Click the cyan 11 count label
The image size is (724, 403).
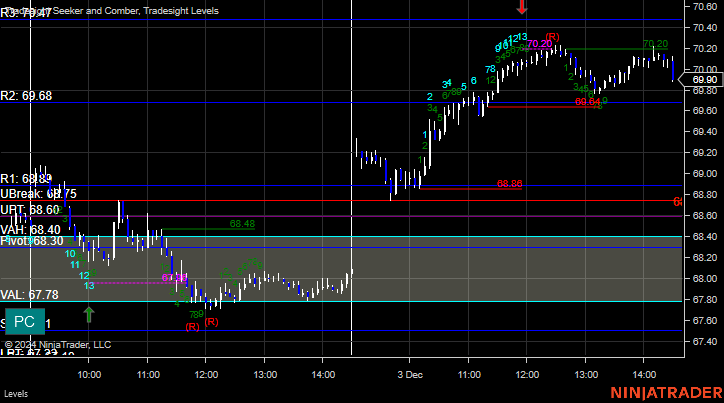[x=75, y=265]
